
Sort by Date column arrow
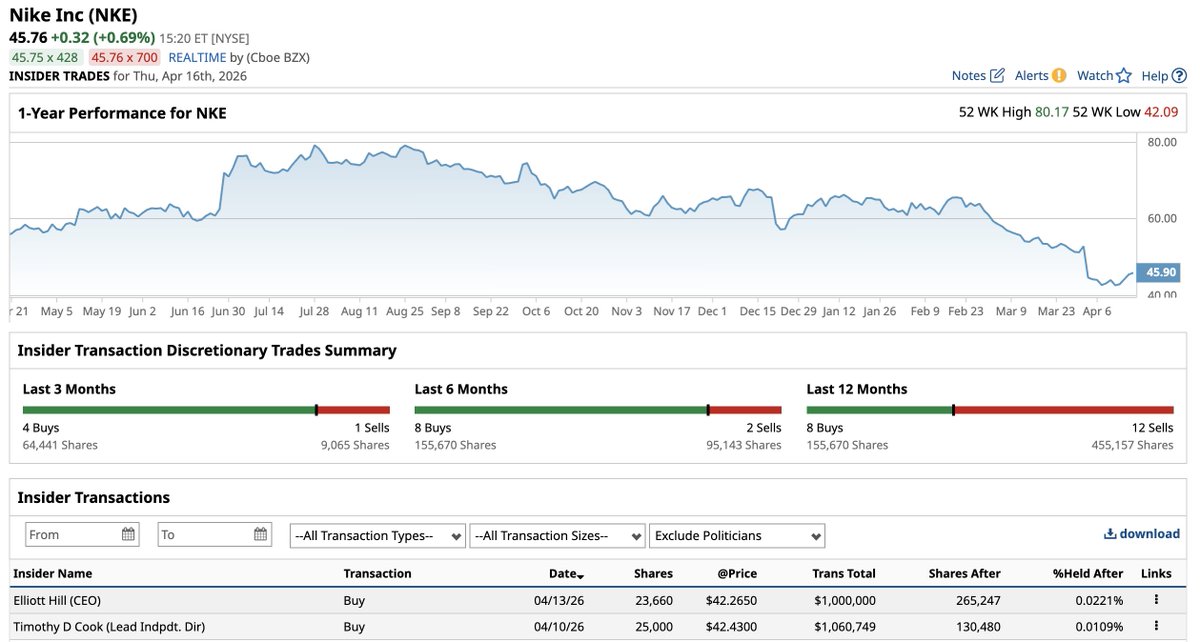[581, 575]
